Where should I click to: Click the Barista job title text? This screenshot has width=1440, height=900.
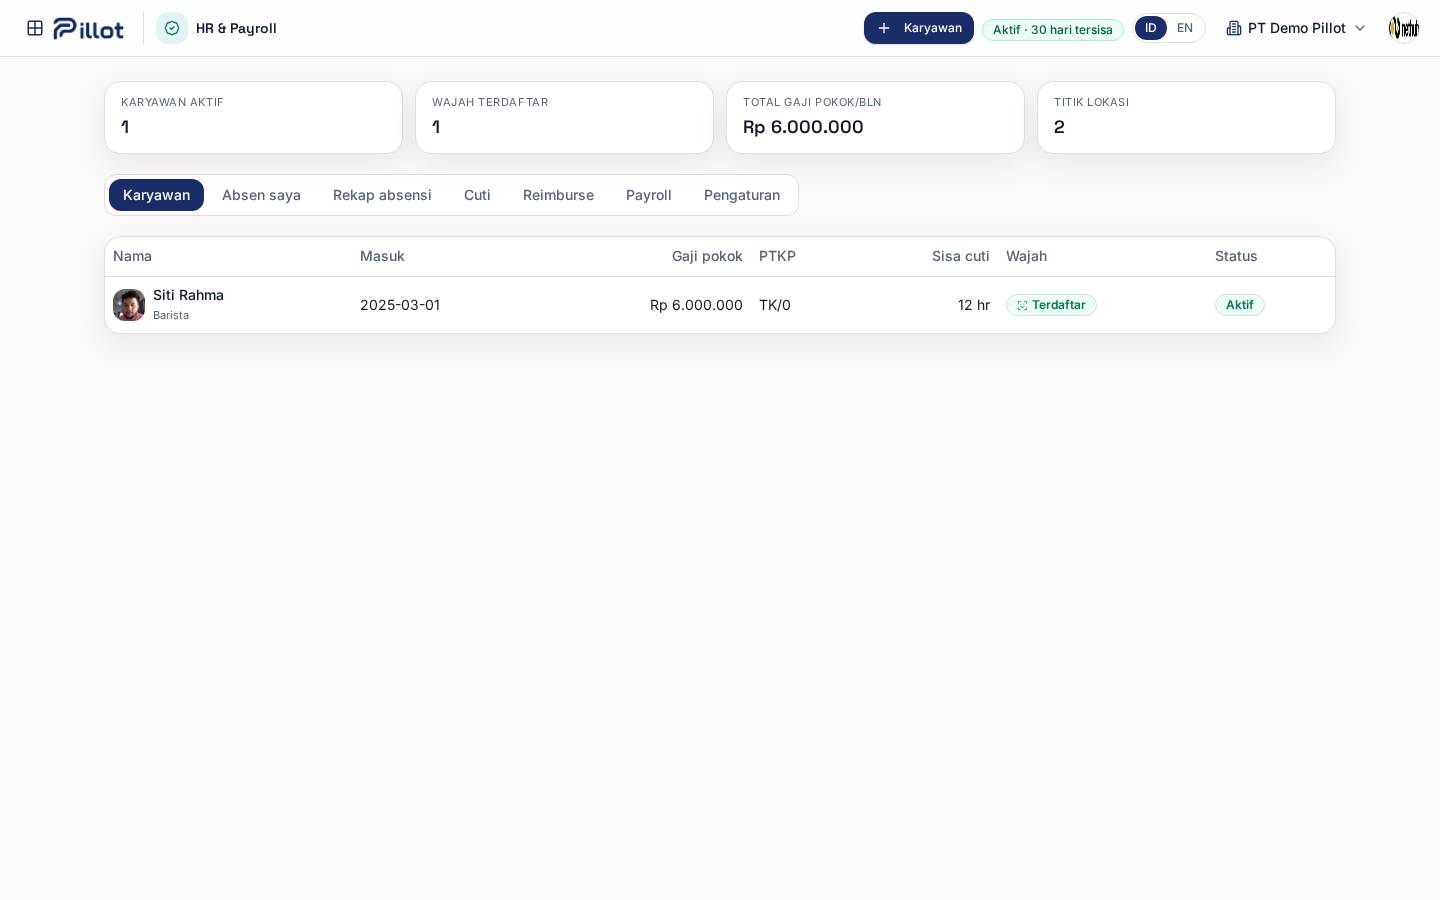(x=171, y=315)
